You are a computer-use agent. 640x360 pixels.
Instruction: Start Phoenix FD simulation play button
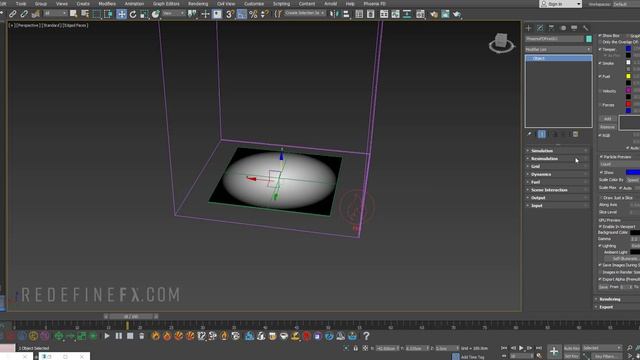107,336
